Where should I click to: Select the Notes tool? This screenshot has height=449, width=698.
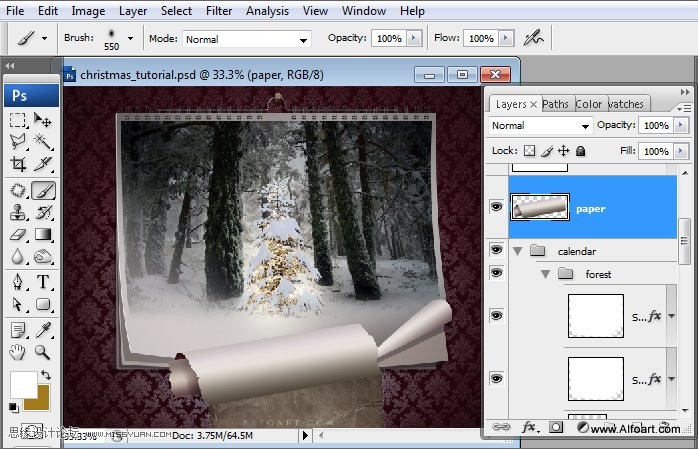18,331
